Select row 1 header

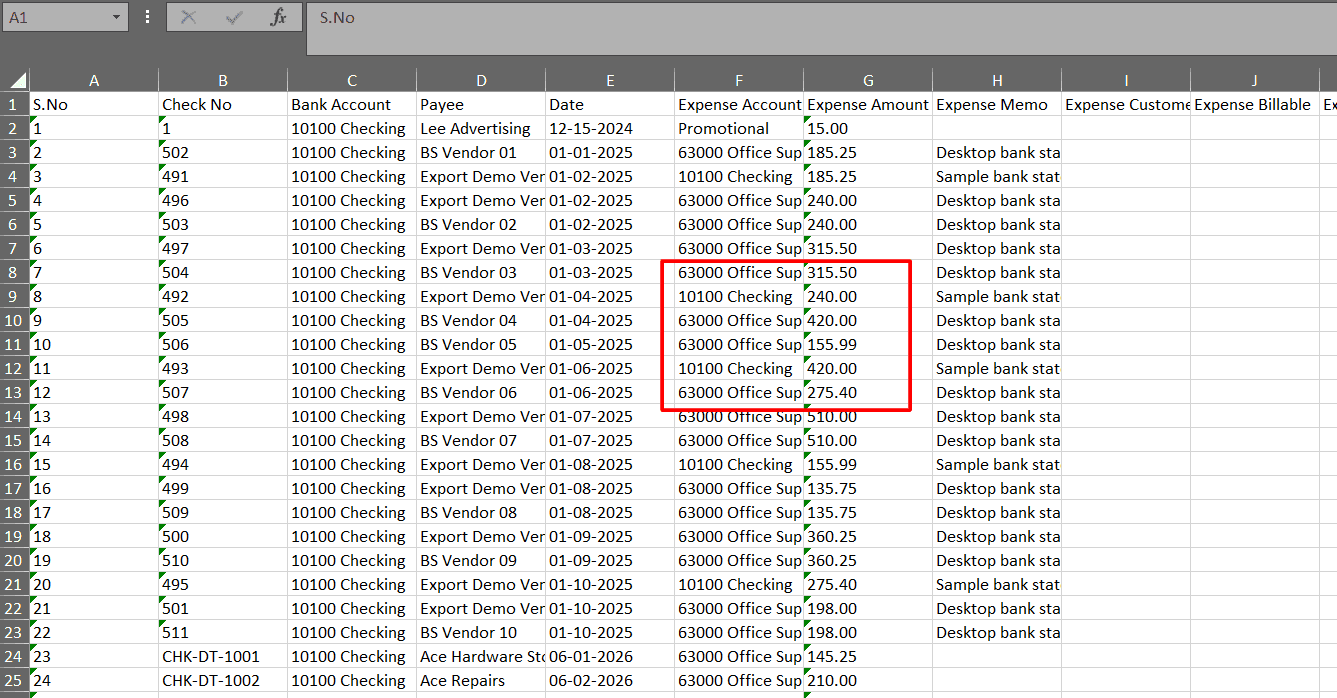[14, 105]
